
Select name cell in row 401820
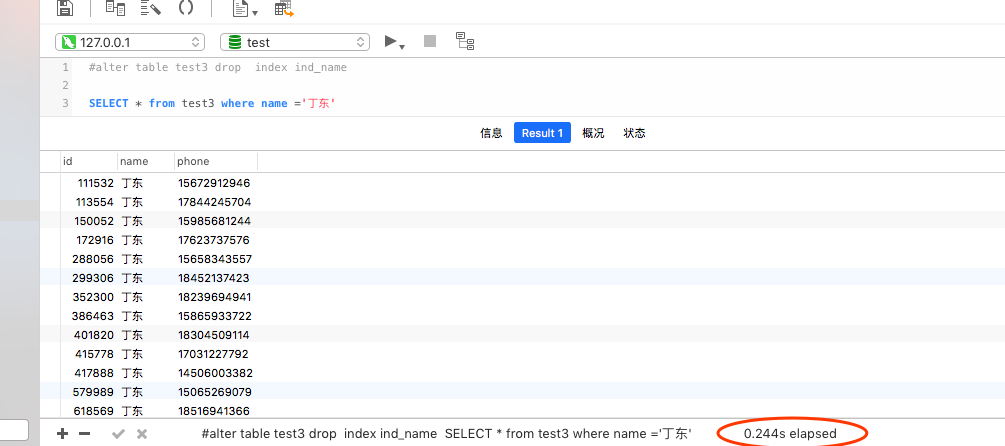132,335
